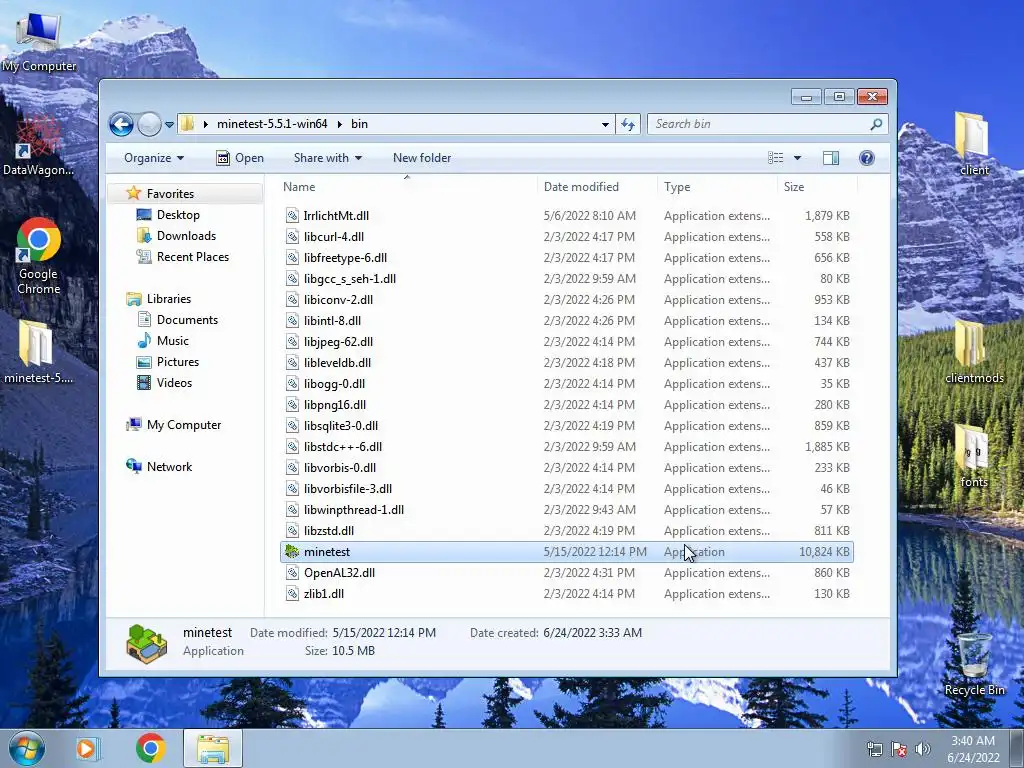Open Windows Media Player from taskbar
1024x768 pixels.
(87, 748)
